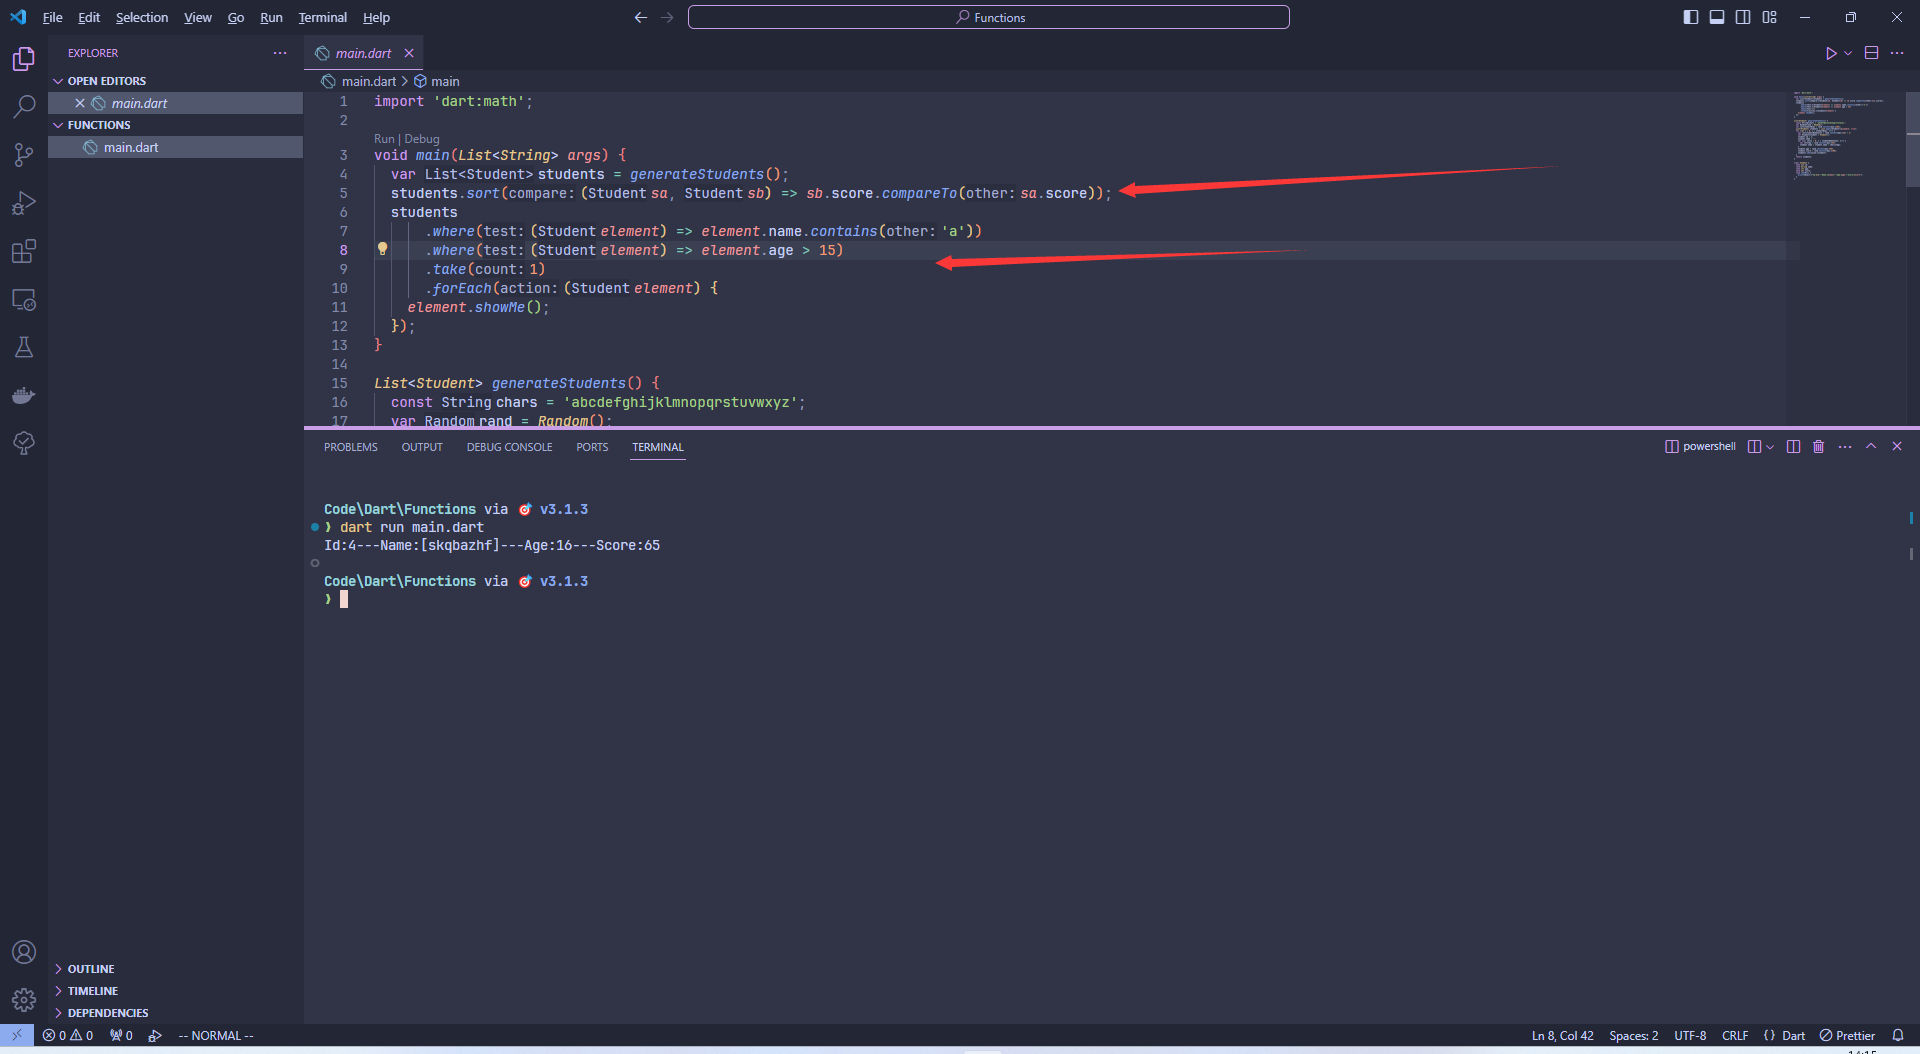Change indentation via Spaces: 2
This screenshot has width=1920, height=1054.
(x=1634, y=1035)
